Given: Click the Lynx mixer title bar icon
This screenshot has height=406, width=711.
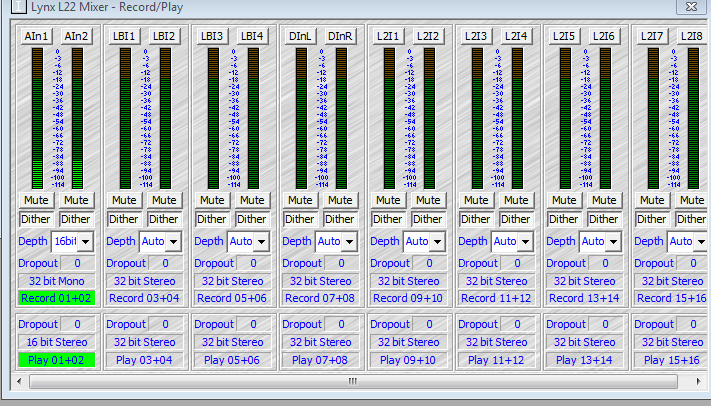Looking at the screenshot, I should (x=19, y=6).
